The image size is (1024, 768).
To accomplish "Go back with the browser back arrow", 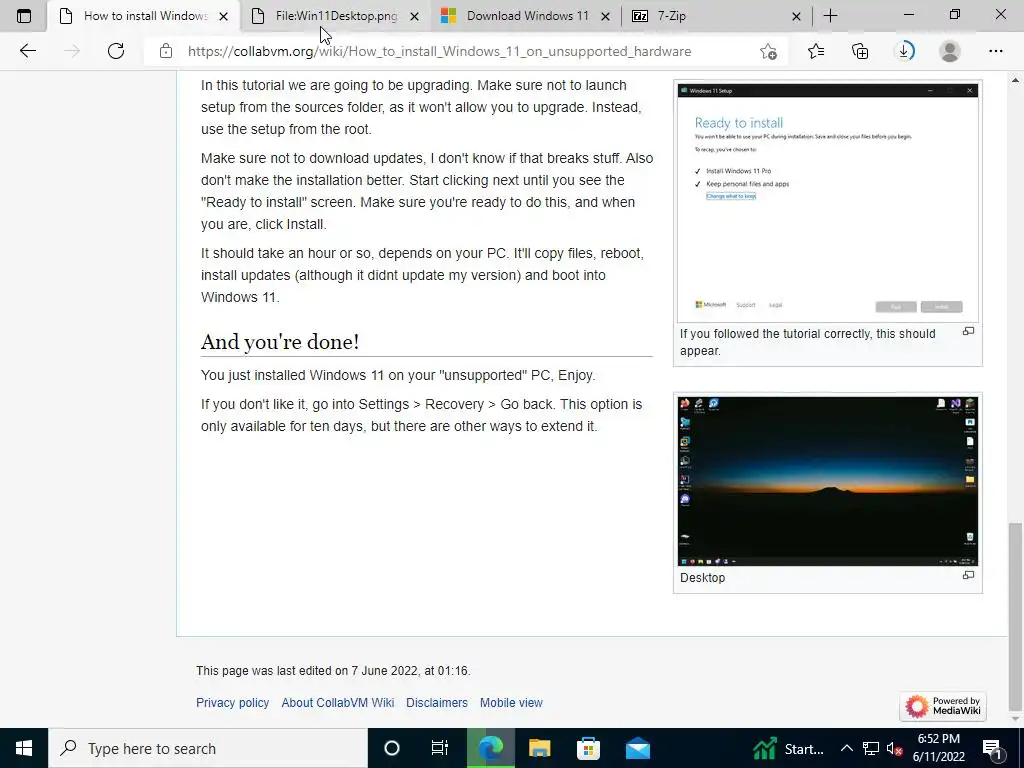I will pos(27,51).
